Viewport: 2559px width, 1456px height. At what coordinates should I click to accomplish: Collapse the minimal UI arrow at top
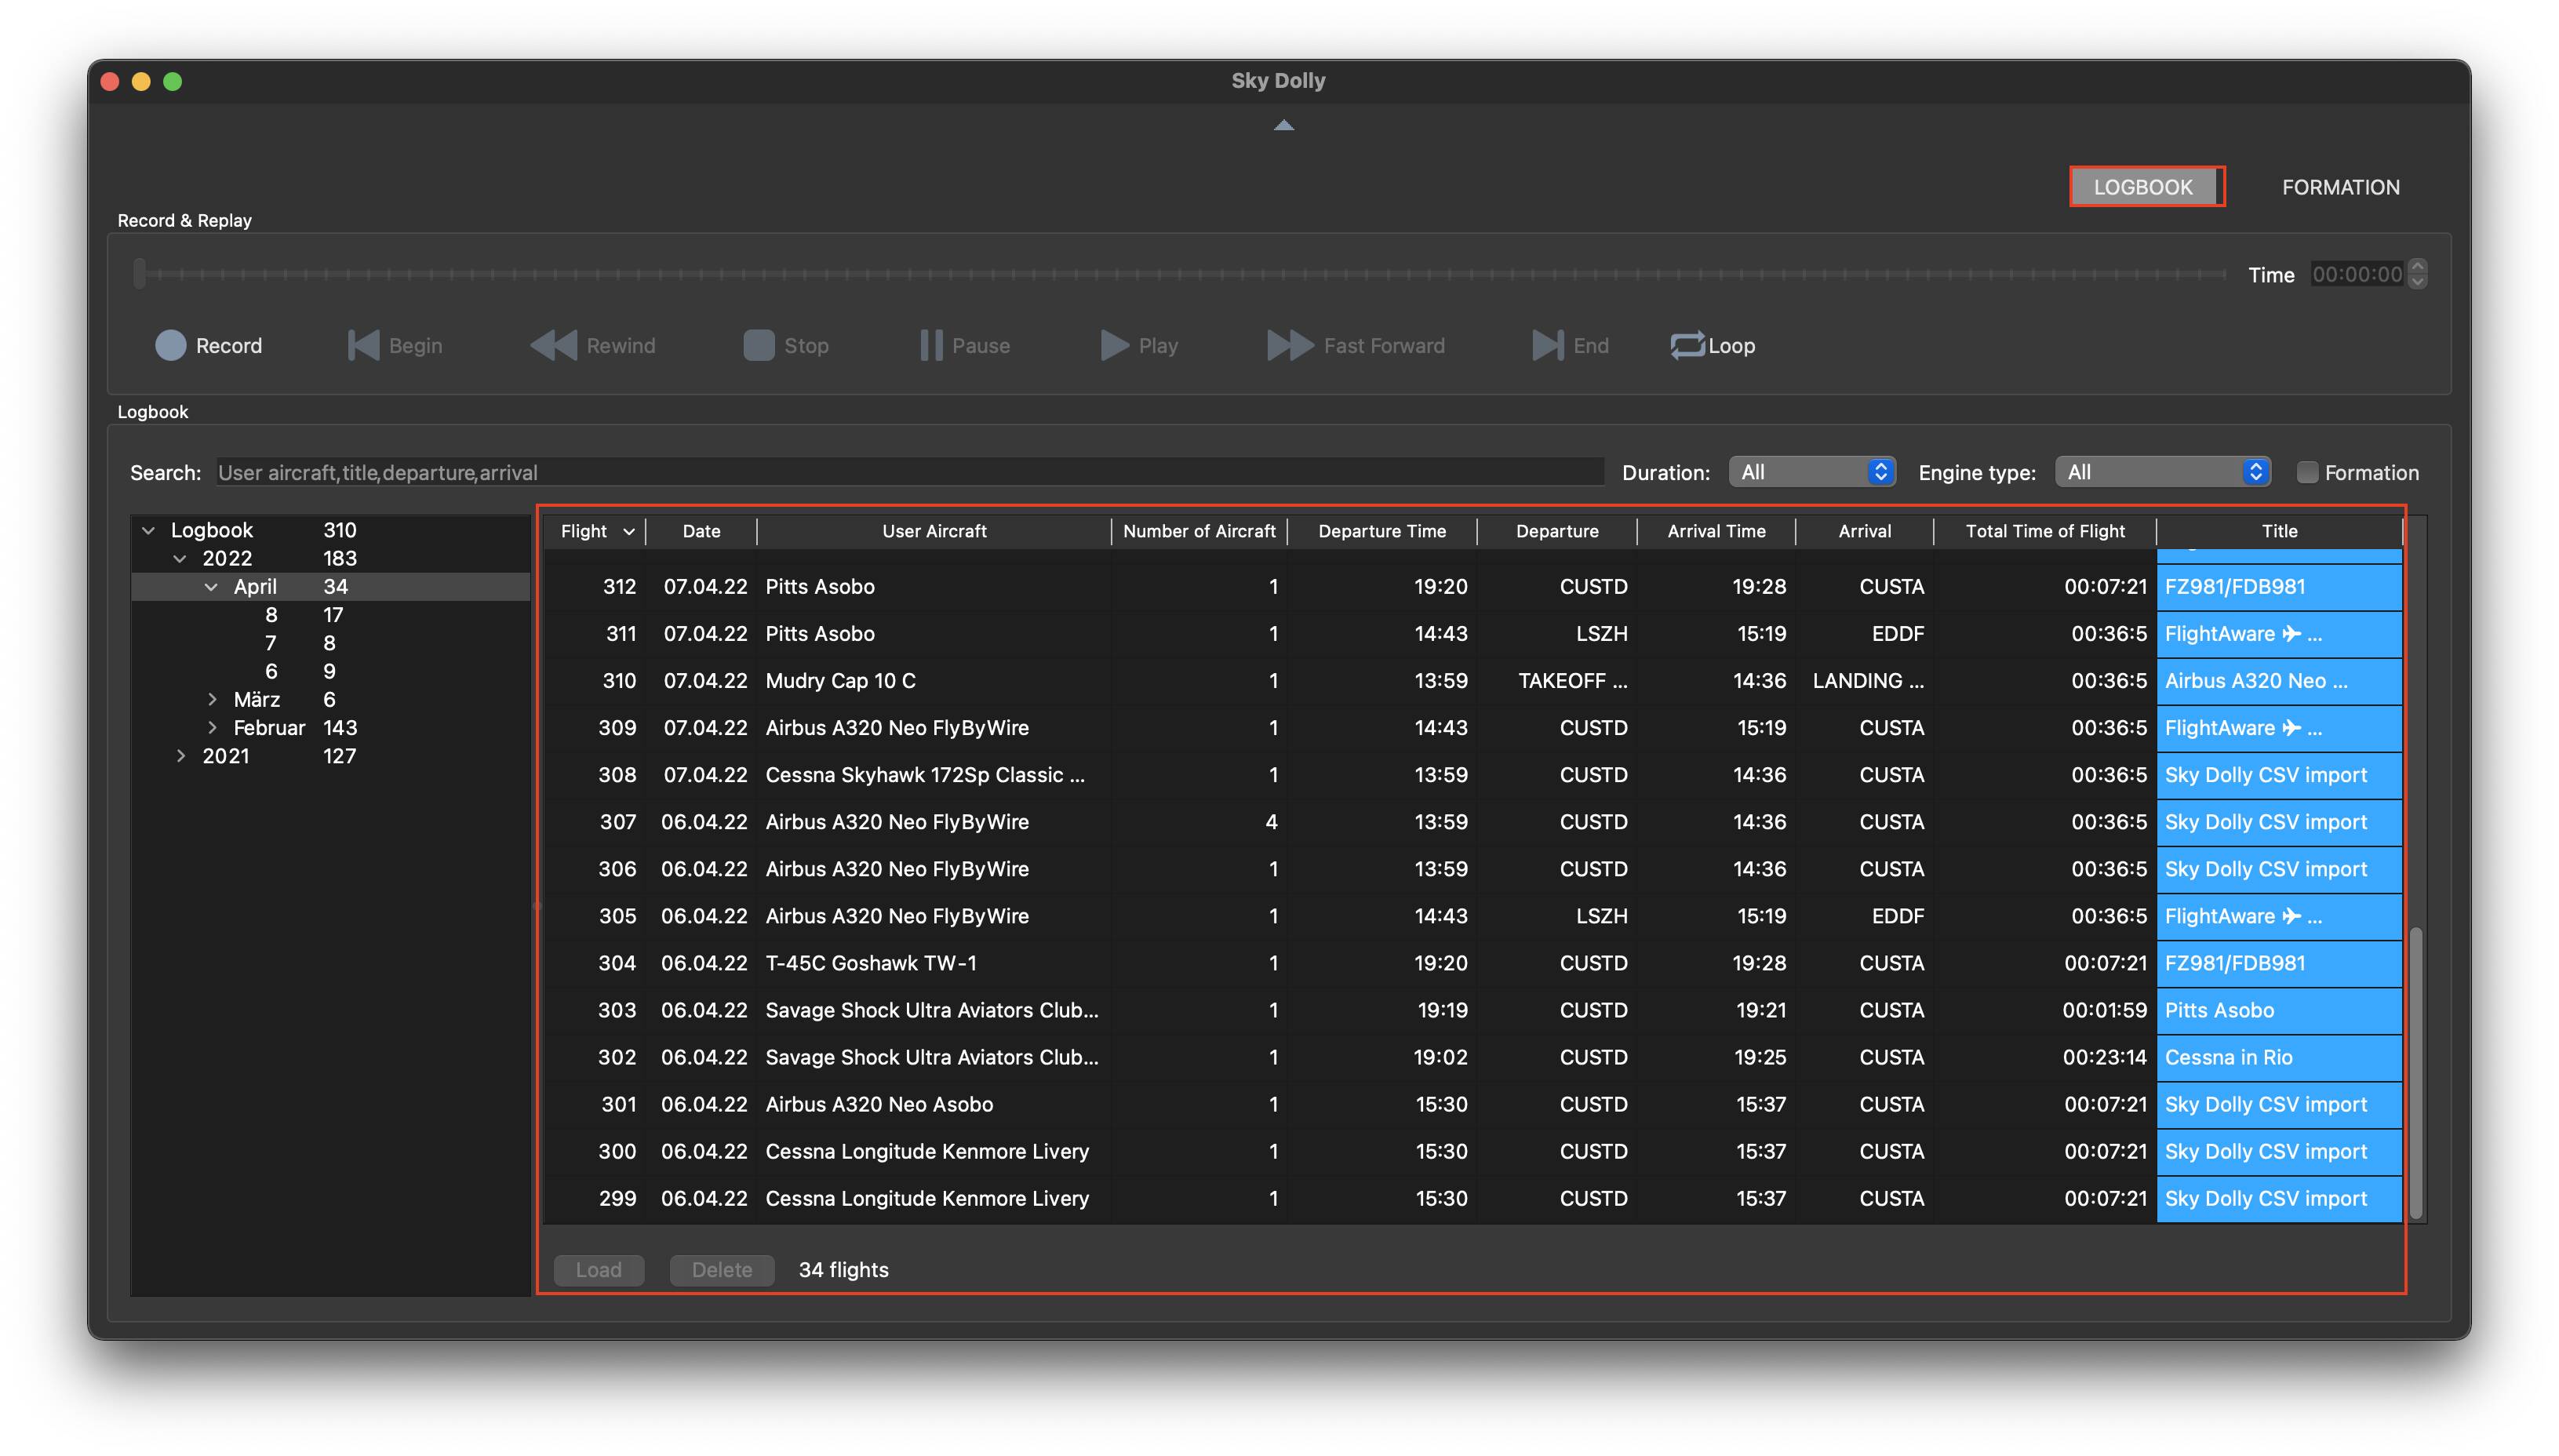point(1283,125)
